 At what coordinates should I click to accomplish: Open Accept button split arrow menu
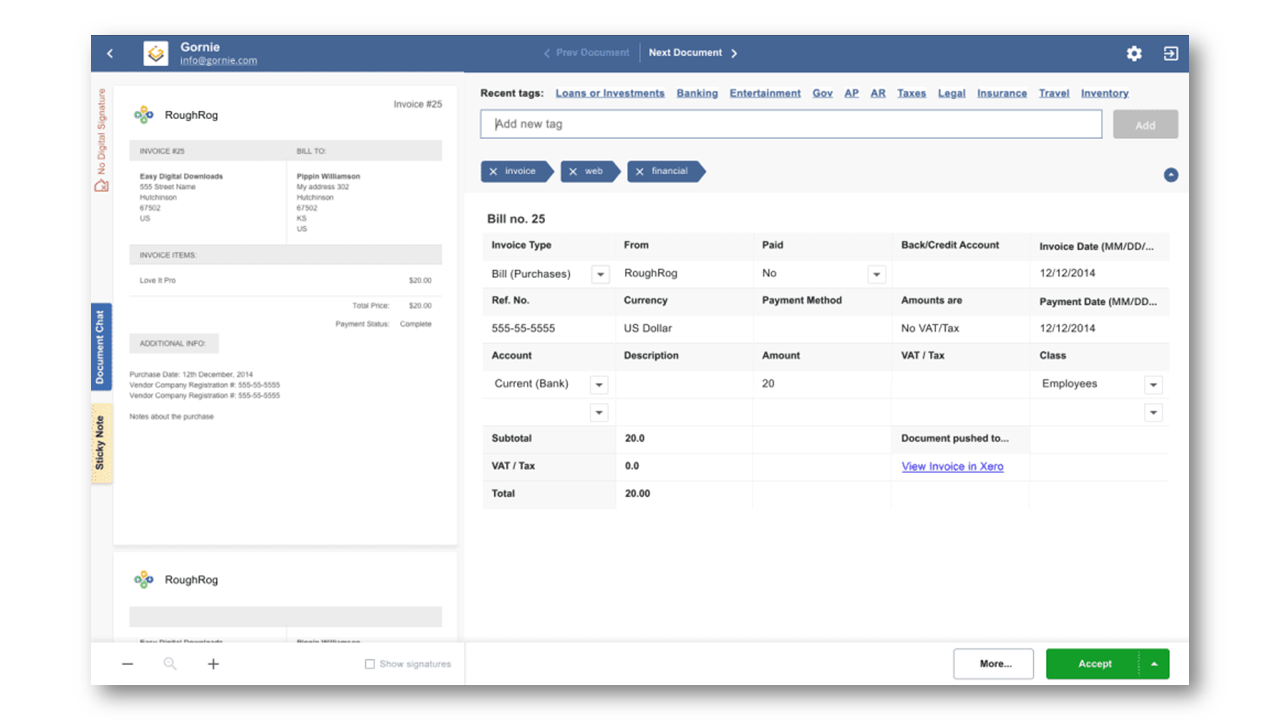(x=1154, y=664)
